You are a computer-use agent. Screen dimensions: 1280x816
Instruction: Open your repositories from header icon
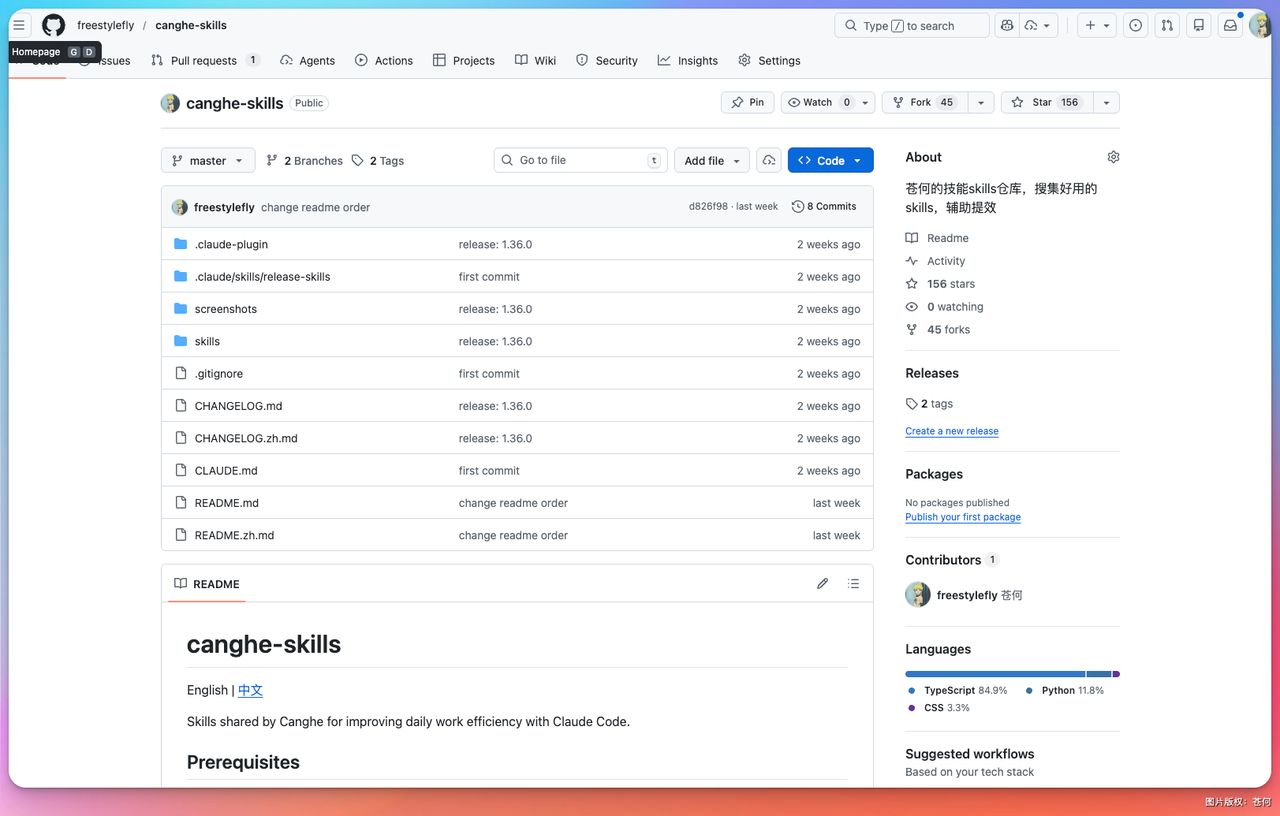[1199, 25]
